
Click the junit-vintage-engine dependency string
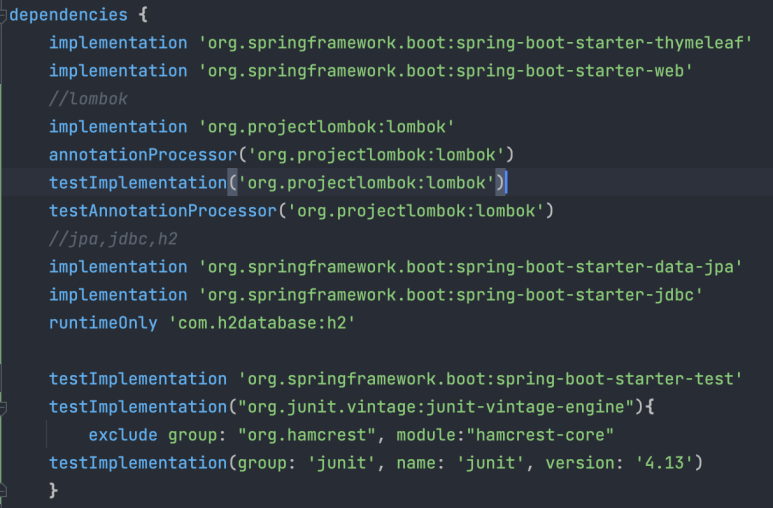coord(436,407)
